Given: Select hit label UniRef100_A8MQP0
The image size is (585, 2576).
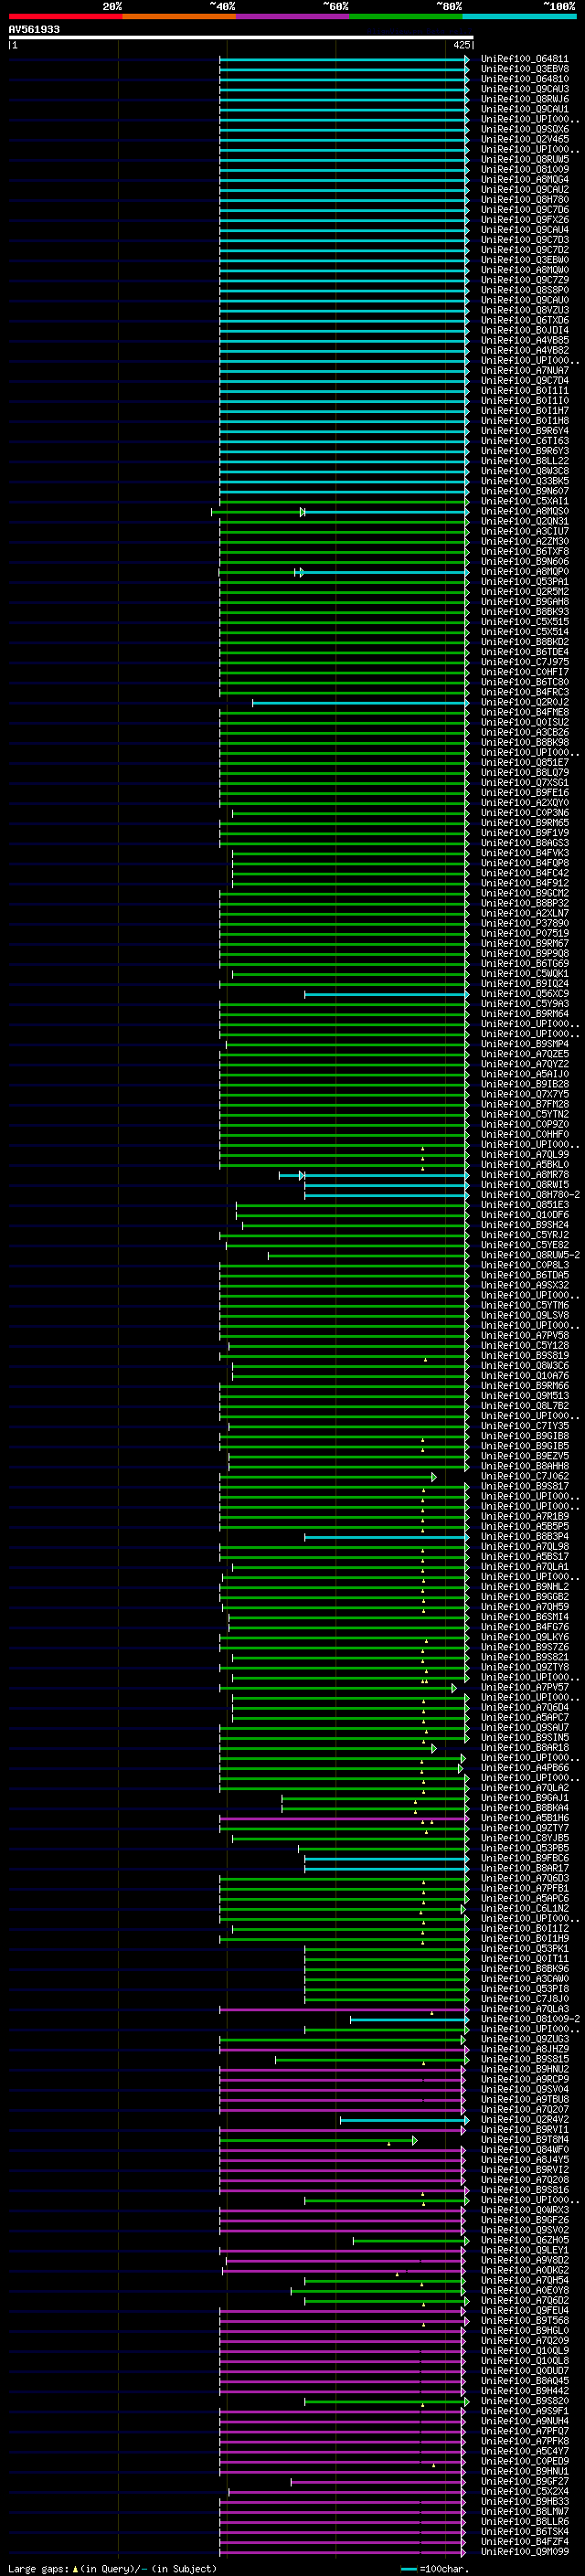Looking at the screenshot, I should click(524, 571).
